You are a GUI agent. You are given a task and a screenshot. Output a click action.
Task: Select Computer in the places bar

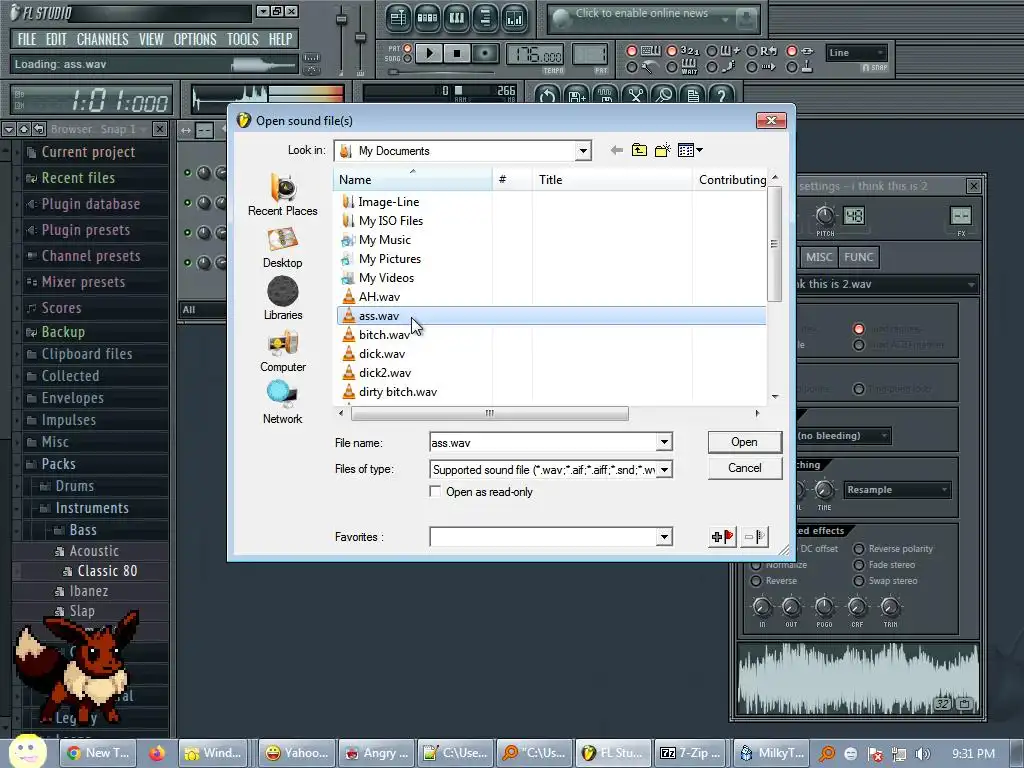coord(282,352)
